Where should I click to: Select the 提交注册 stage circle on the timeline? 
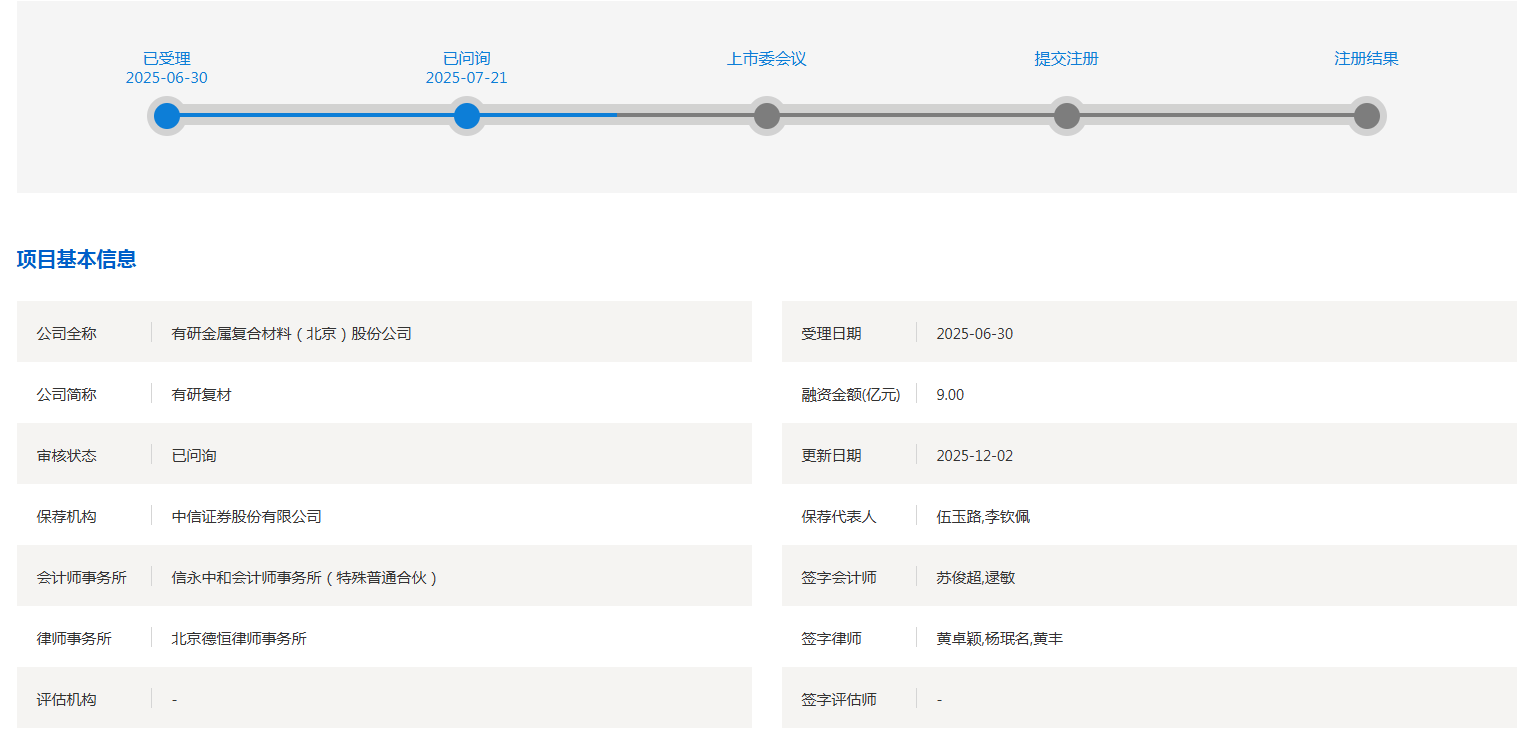pyautogui.click(x=1067, y=116)
